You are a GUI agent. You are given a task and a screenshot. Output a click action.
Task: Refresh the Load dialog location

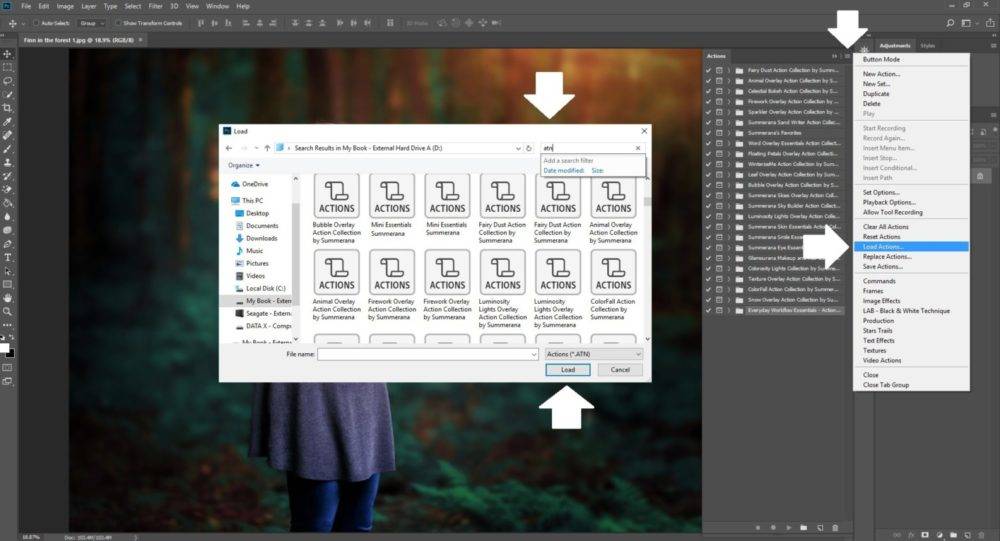point(529,148)
